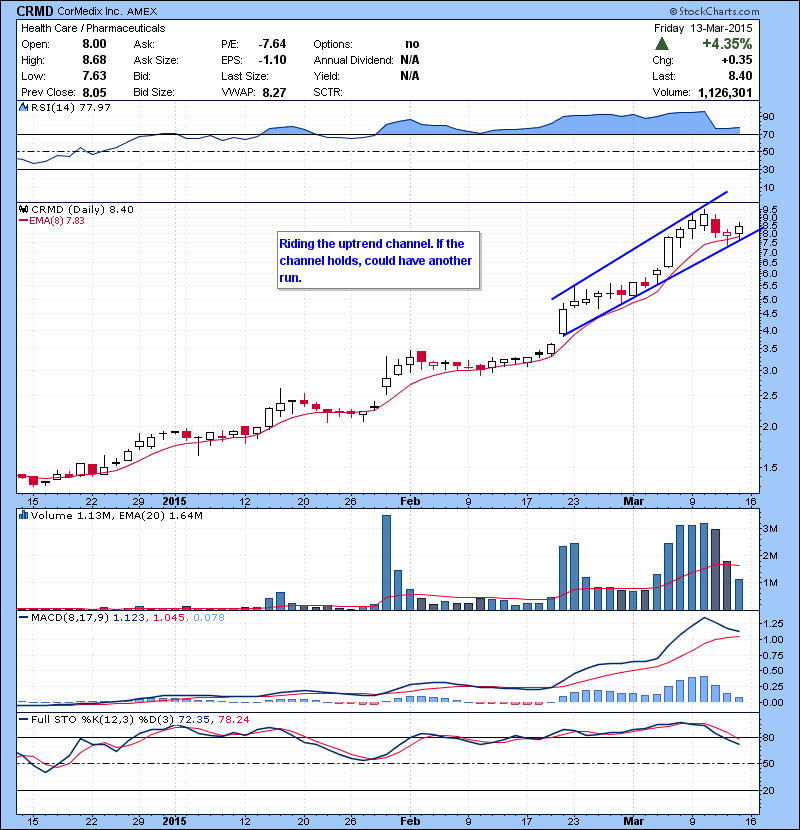Click the Chg value +0.35

tap(736, 60)
